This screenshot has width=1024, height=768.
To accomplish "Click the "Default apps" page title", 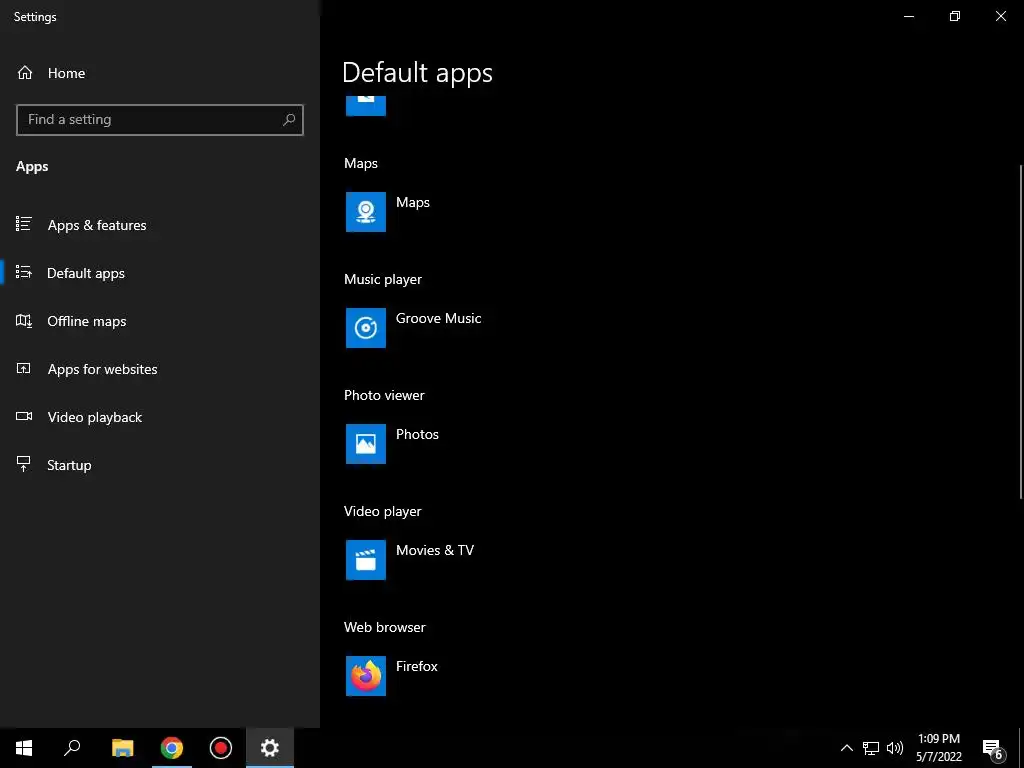I will click(x=417, y=72).
